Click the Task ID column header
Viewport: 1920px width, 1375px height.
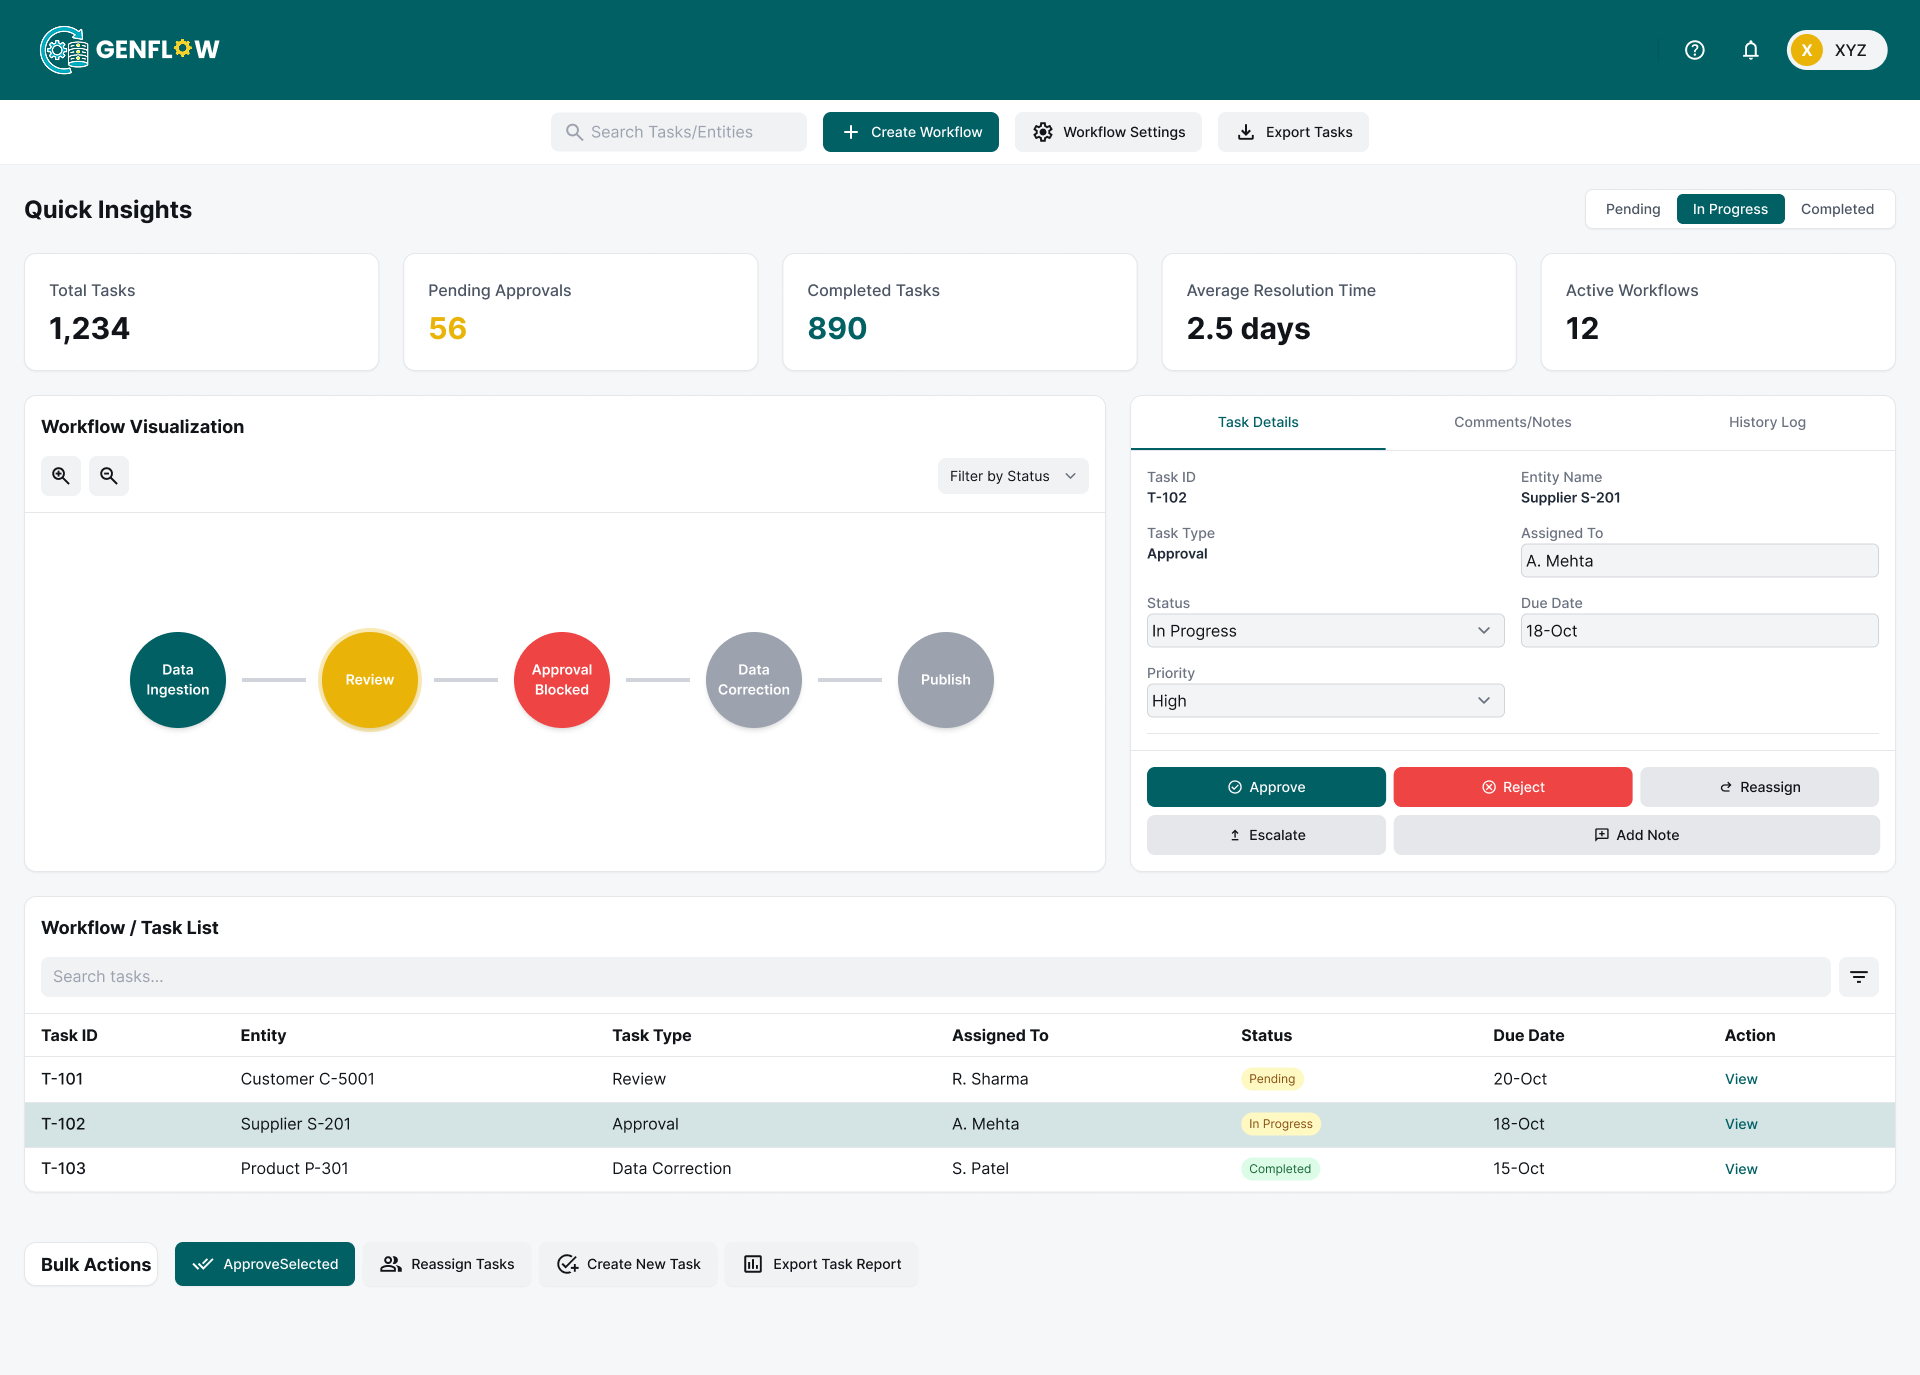69,1035
